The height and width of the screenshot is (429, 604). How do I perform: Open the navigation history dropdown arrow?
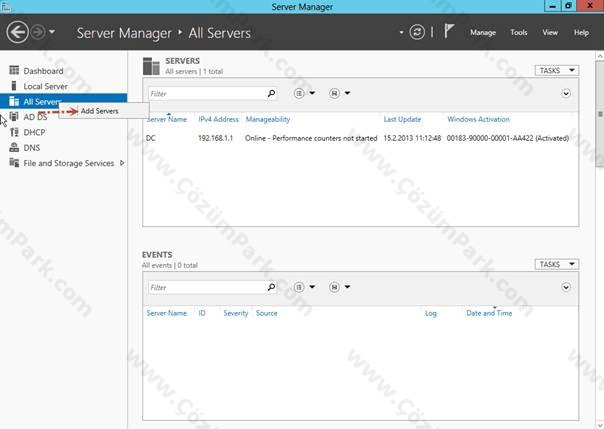pyautogui.click(x=52, y=32)
